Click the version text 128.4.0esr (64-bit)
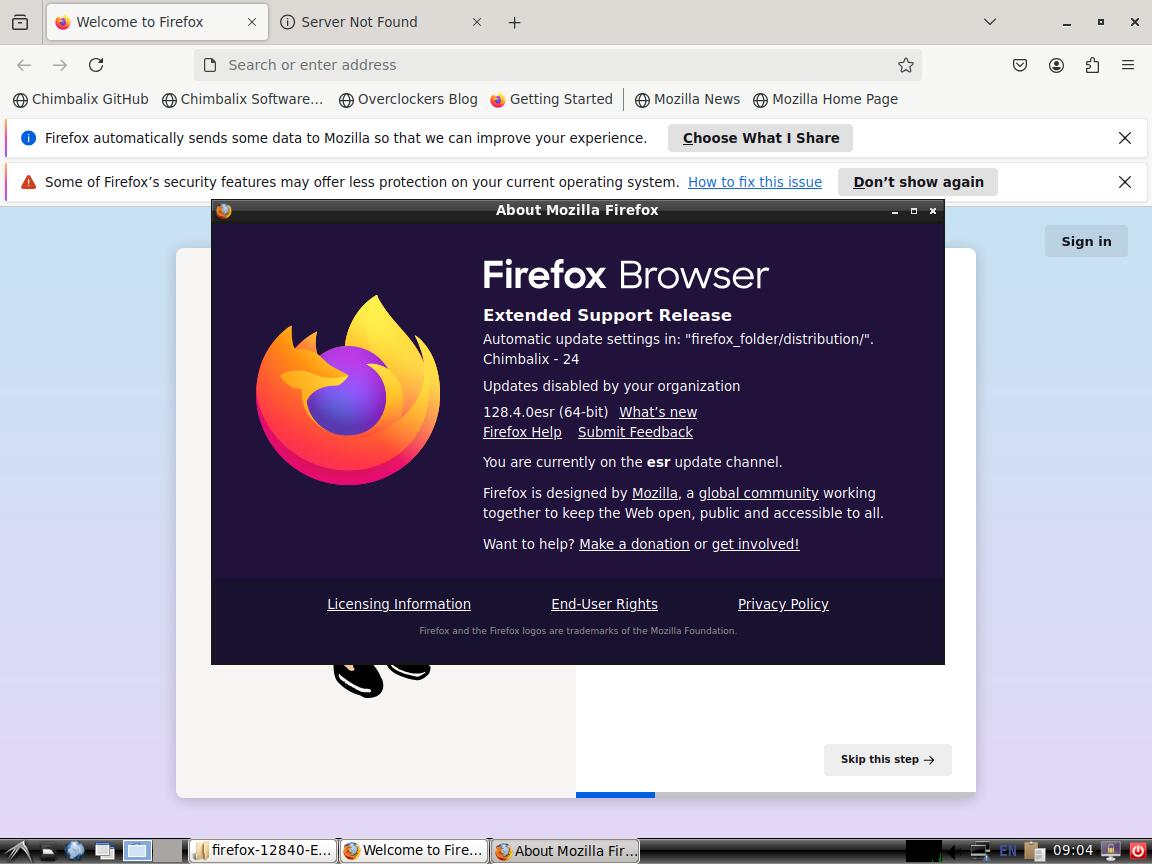This screenshot has width=1152, height=864. (545, 412)
